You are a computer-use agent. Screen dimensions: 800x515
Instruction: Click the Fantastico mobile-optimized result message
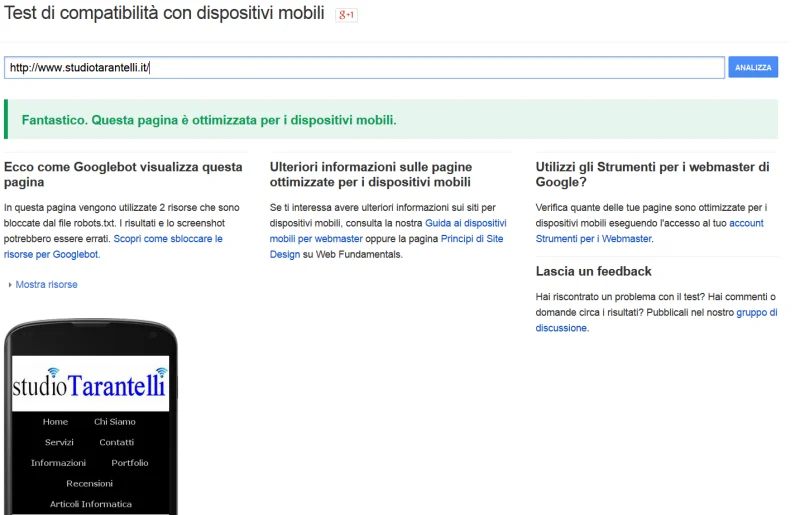pyautogui.click(x=391, y=119)
